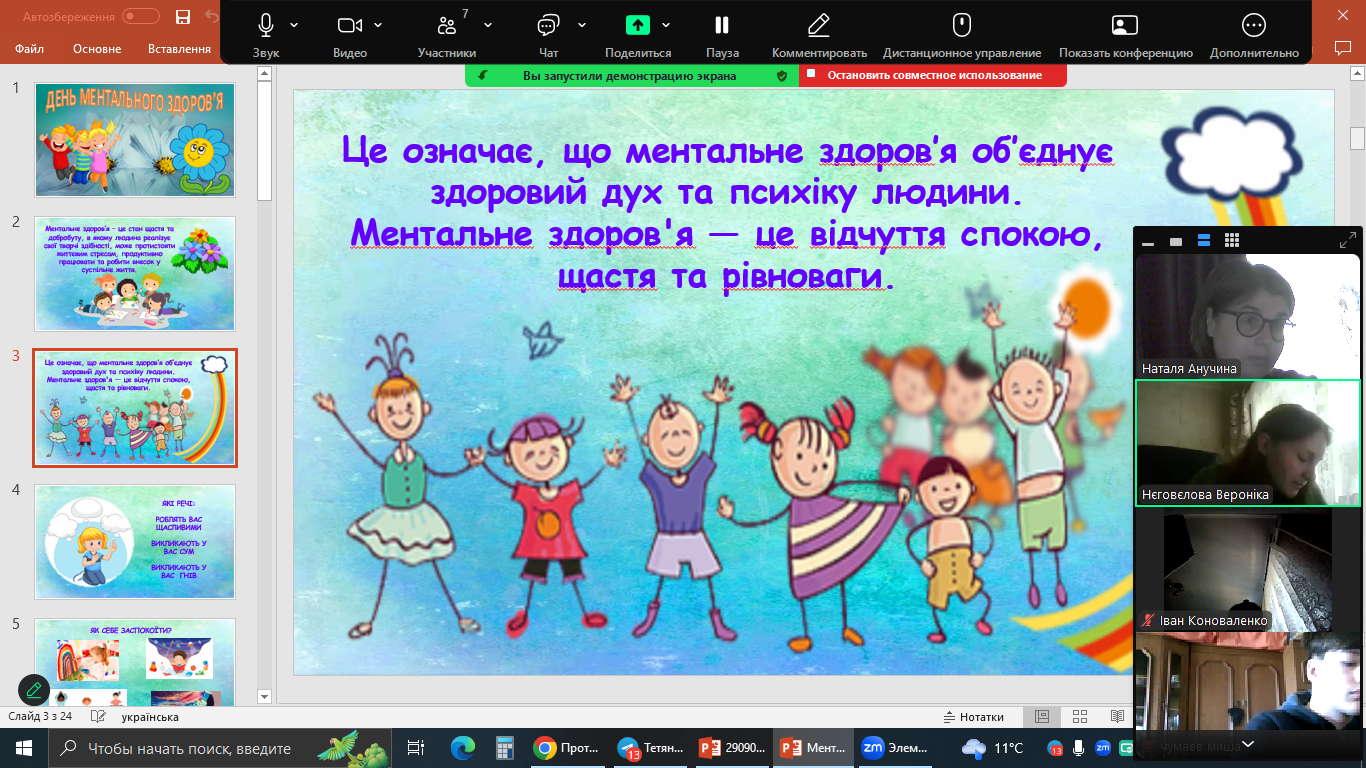Switch Zoom video panel to grid gallery view
Screen dimensions: 1366x768
click(x=1232, y=241)
